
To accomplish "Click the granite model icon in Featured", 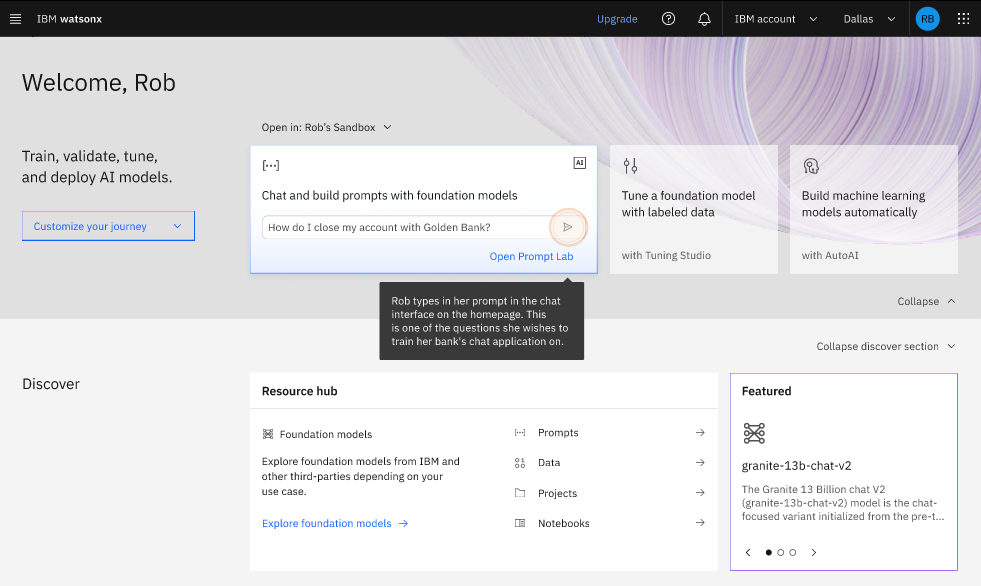I will pos(754,433).
